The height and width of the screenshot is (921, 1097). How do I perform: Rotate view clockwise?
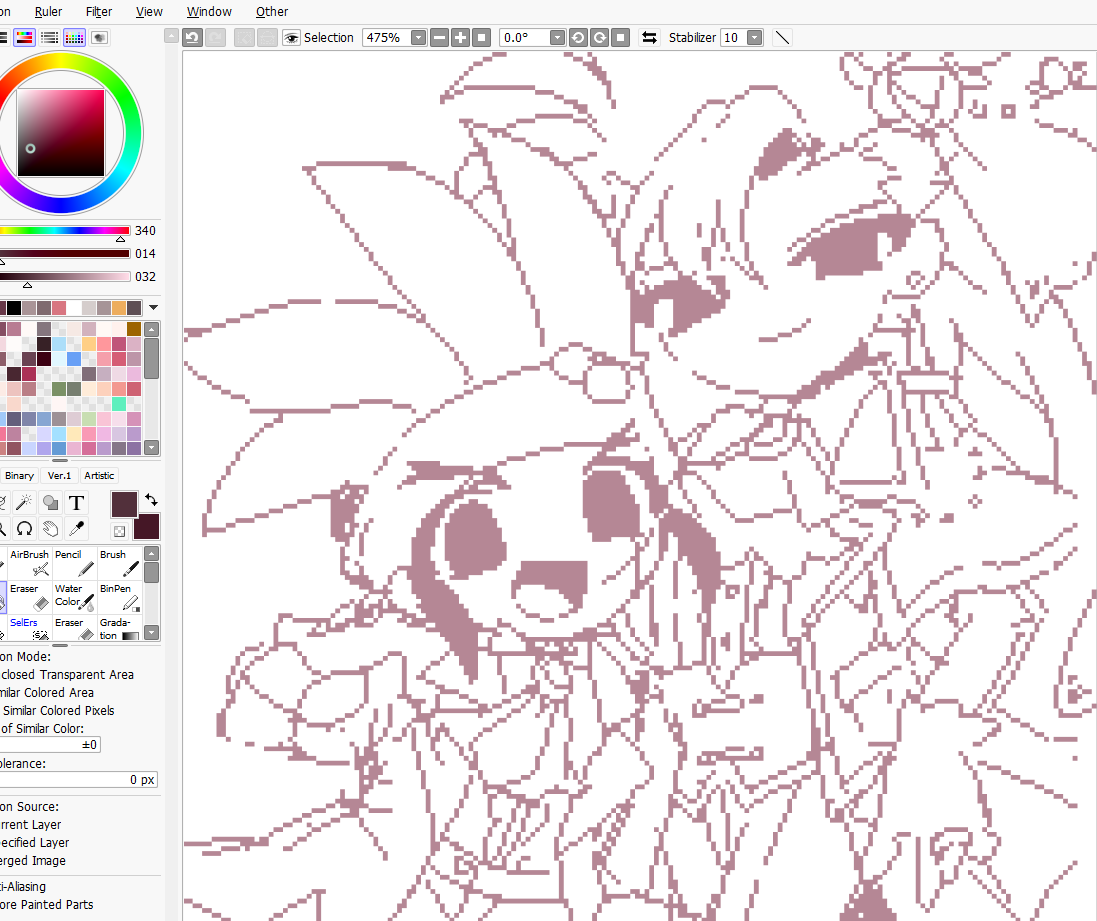(x=600, y=37)
